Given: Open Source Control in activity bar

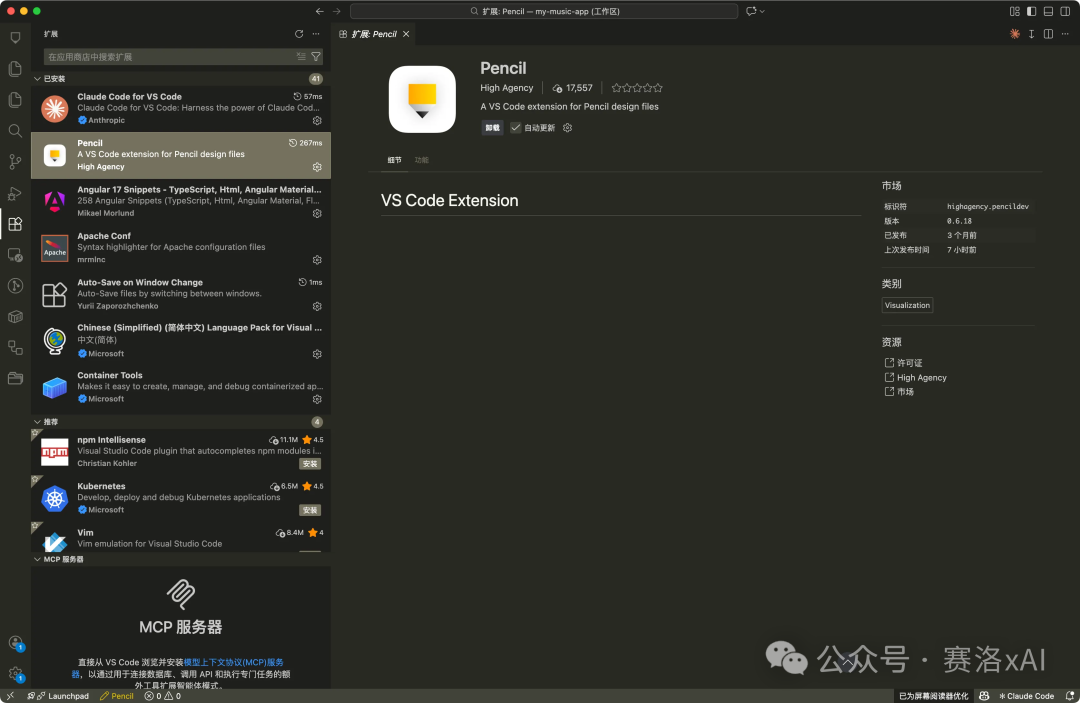Looking at the screenshot, I should tap(15, 162).
